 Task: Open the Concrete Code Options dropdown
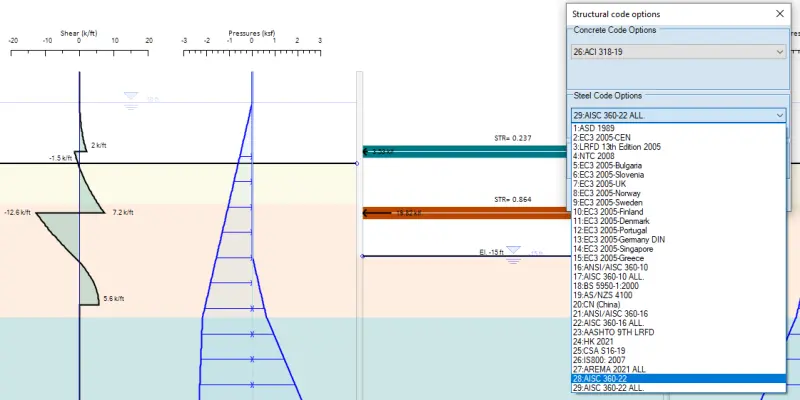[x=678, y=52]
